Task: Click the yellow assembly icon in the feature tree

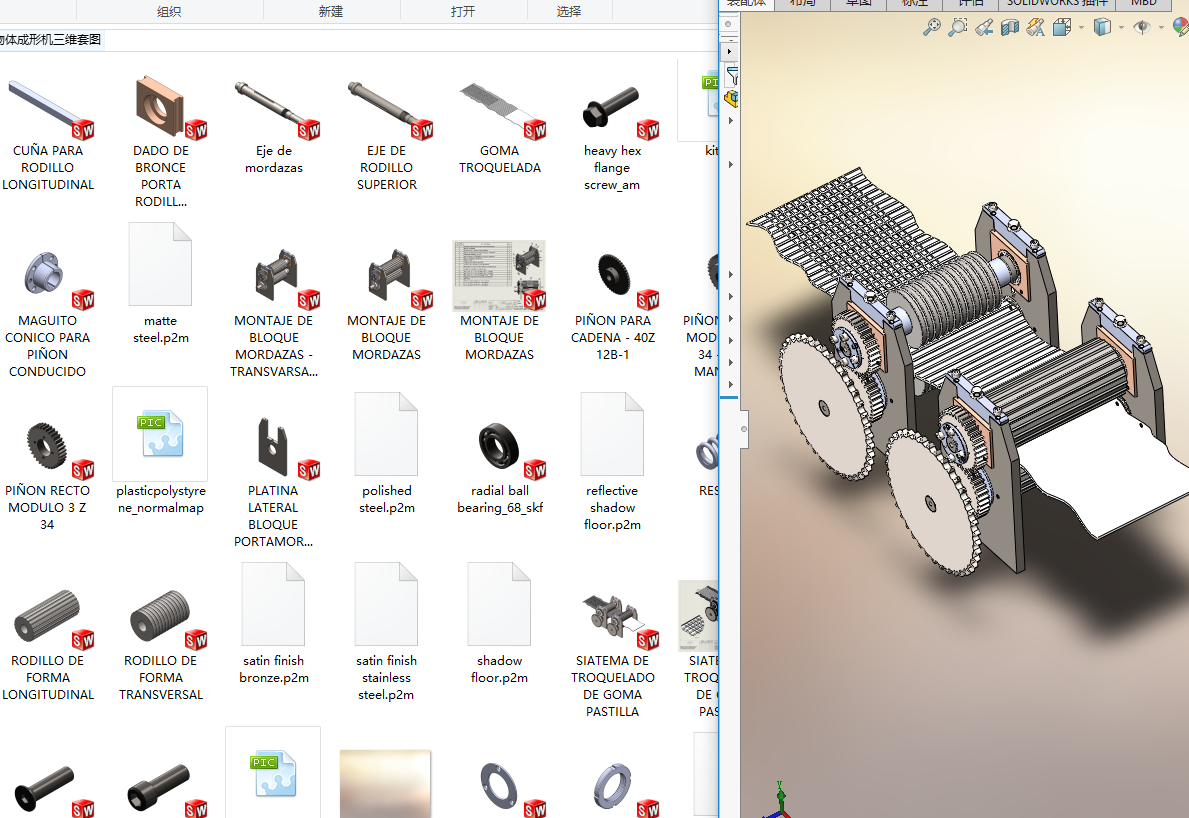Action: click(731, 99)
